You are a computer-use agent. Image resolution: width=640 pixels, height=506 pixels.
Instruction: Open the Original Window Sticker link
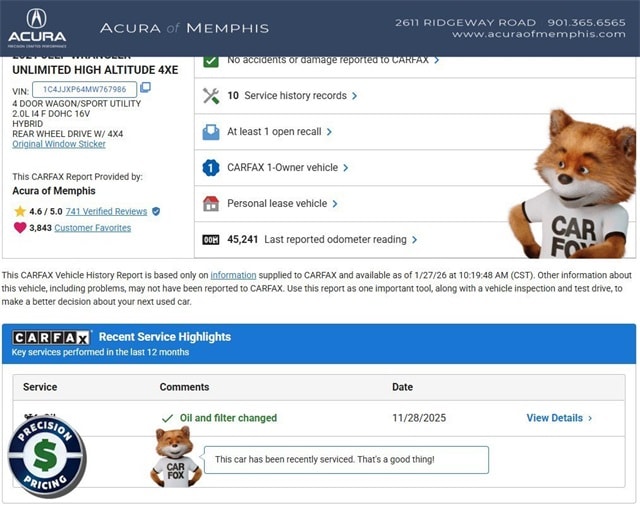(x=58, y=144)
